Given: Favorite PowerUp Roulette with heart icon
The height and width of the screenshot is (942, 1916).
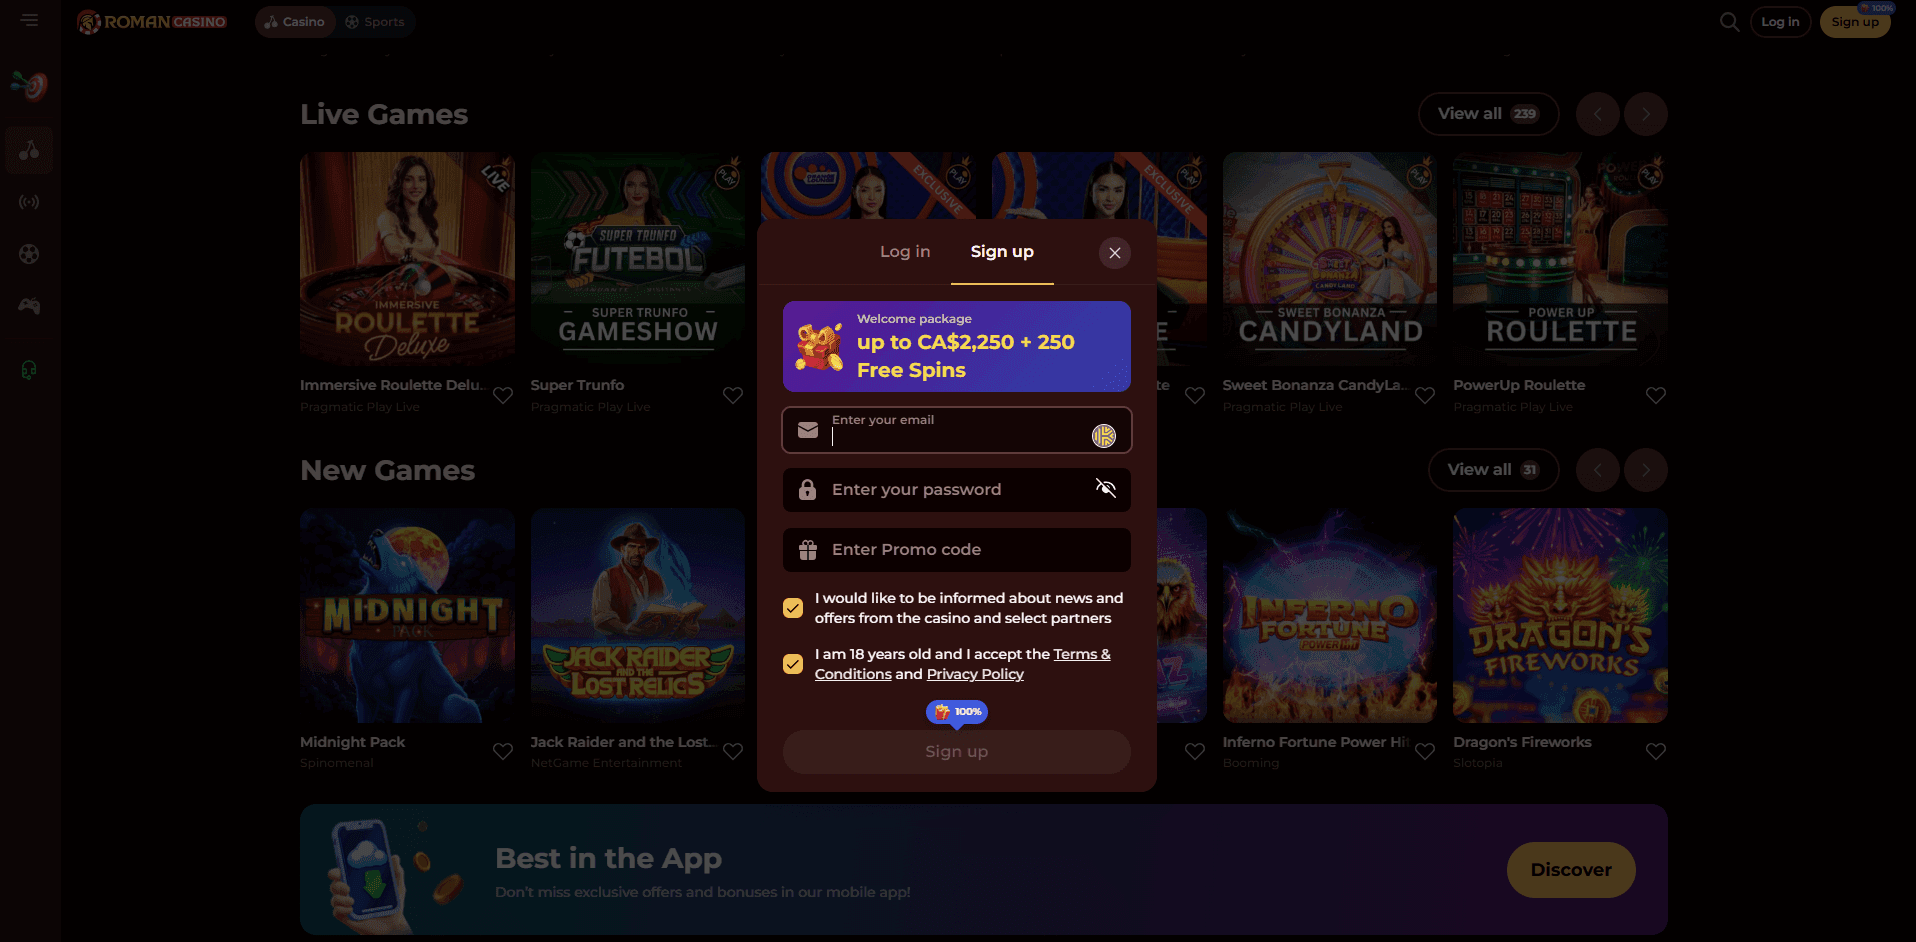Looking at the screenshot, I should click(1656, 395).
